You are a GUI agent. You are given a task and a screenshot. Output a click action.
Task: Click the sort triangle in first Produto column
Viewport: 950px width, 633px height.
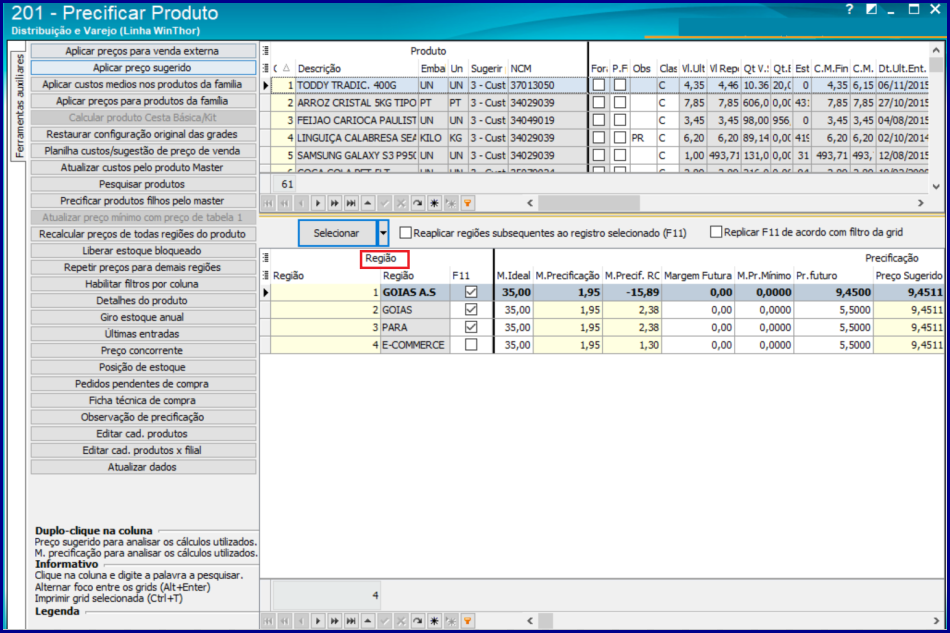pyautogui.click(x=286, y=68)
